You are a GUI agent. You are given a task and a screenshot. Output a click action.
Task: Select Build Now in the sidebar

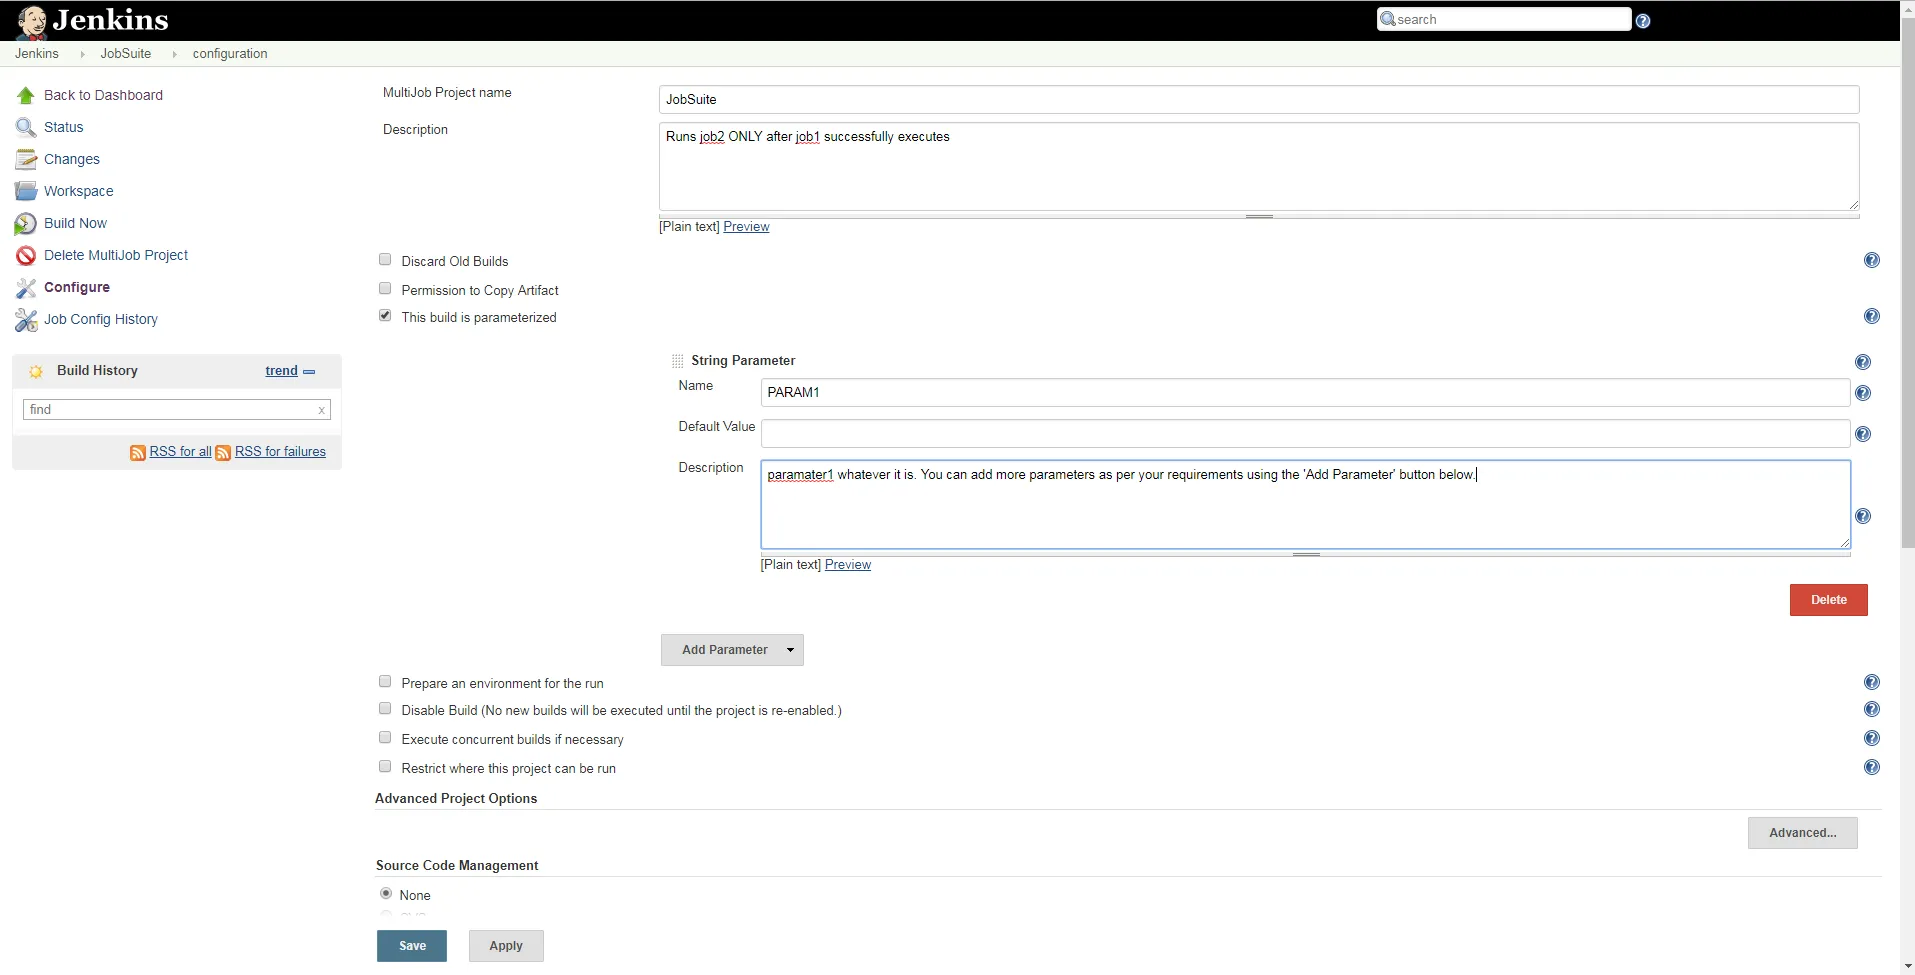tap(75, 223)
